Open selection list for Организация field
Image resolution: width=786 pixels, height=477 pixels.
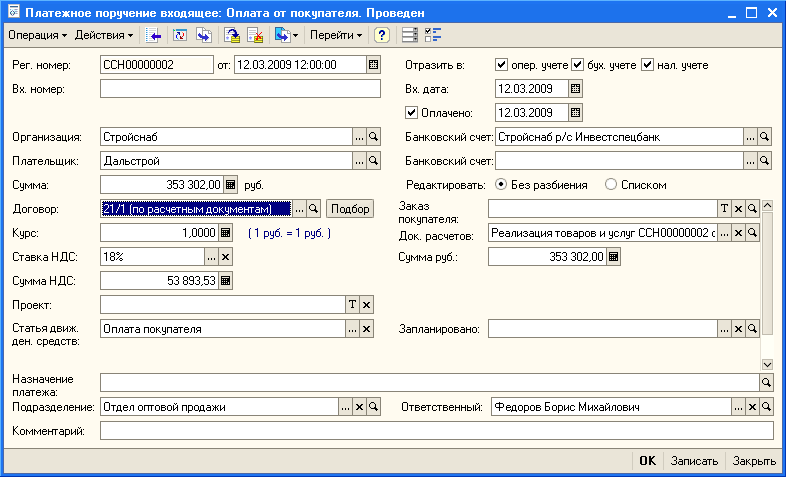click(359, 137)
